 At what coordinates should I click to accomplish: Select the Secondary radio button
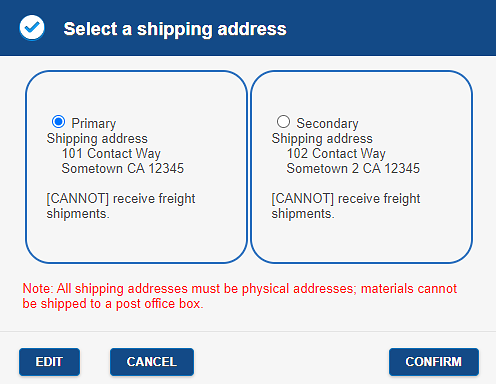coord(283,122)
